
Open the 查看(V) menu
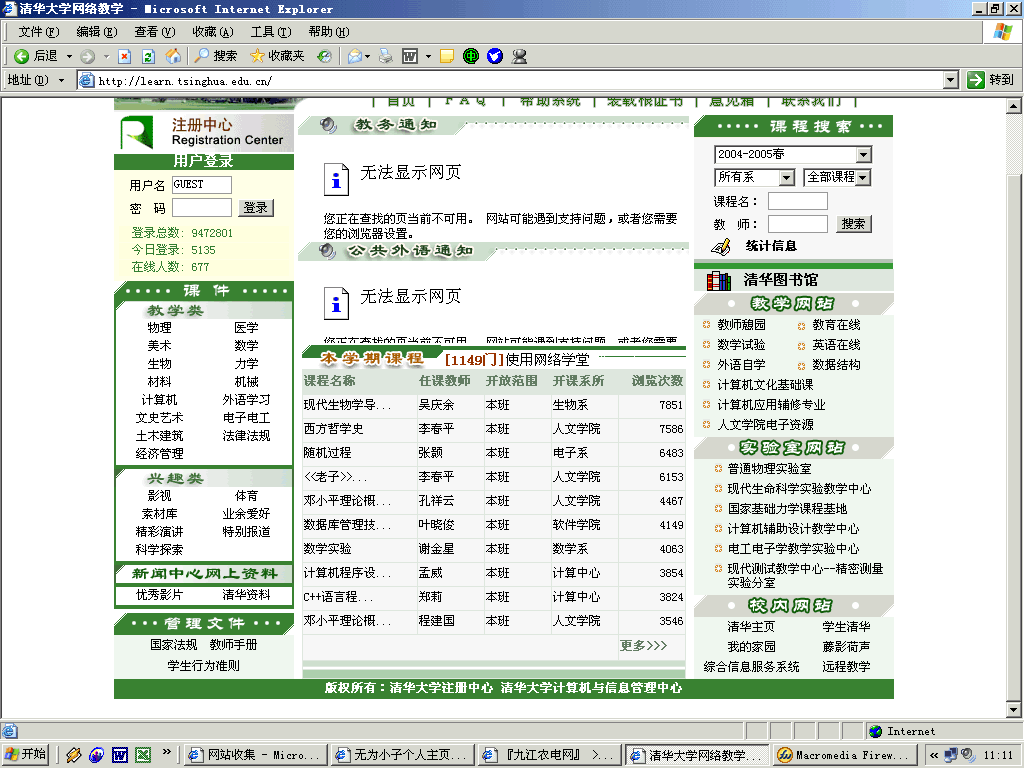(154, 32)
